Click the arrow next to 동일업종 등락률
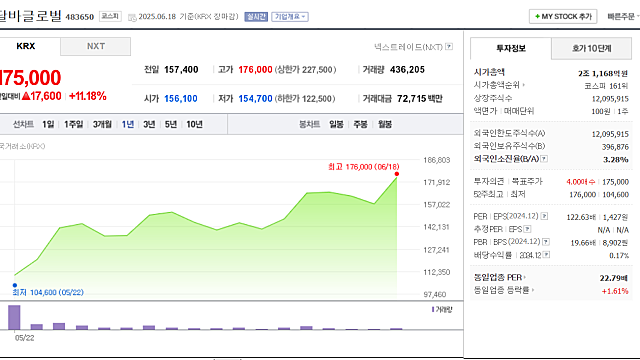The height and width of the screenshot is (360, 640). point(533,290)
